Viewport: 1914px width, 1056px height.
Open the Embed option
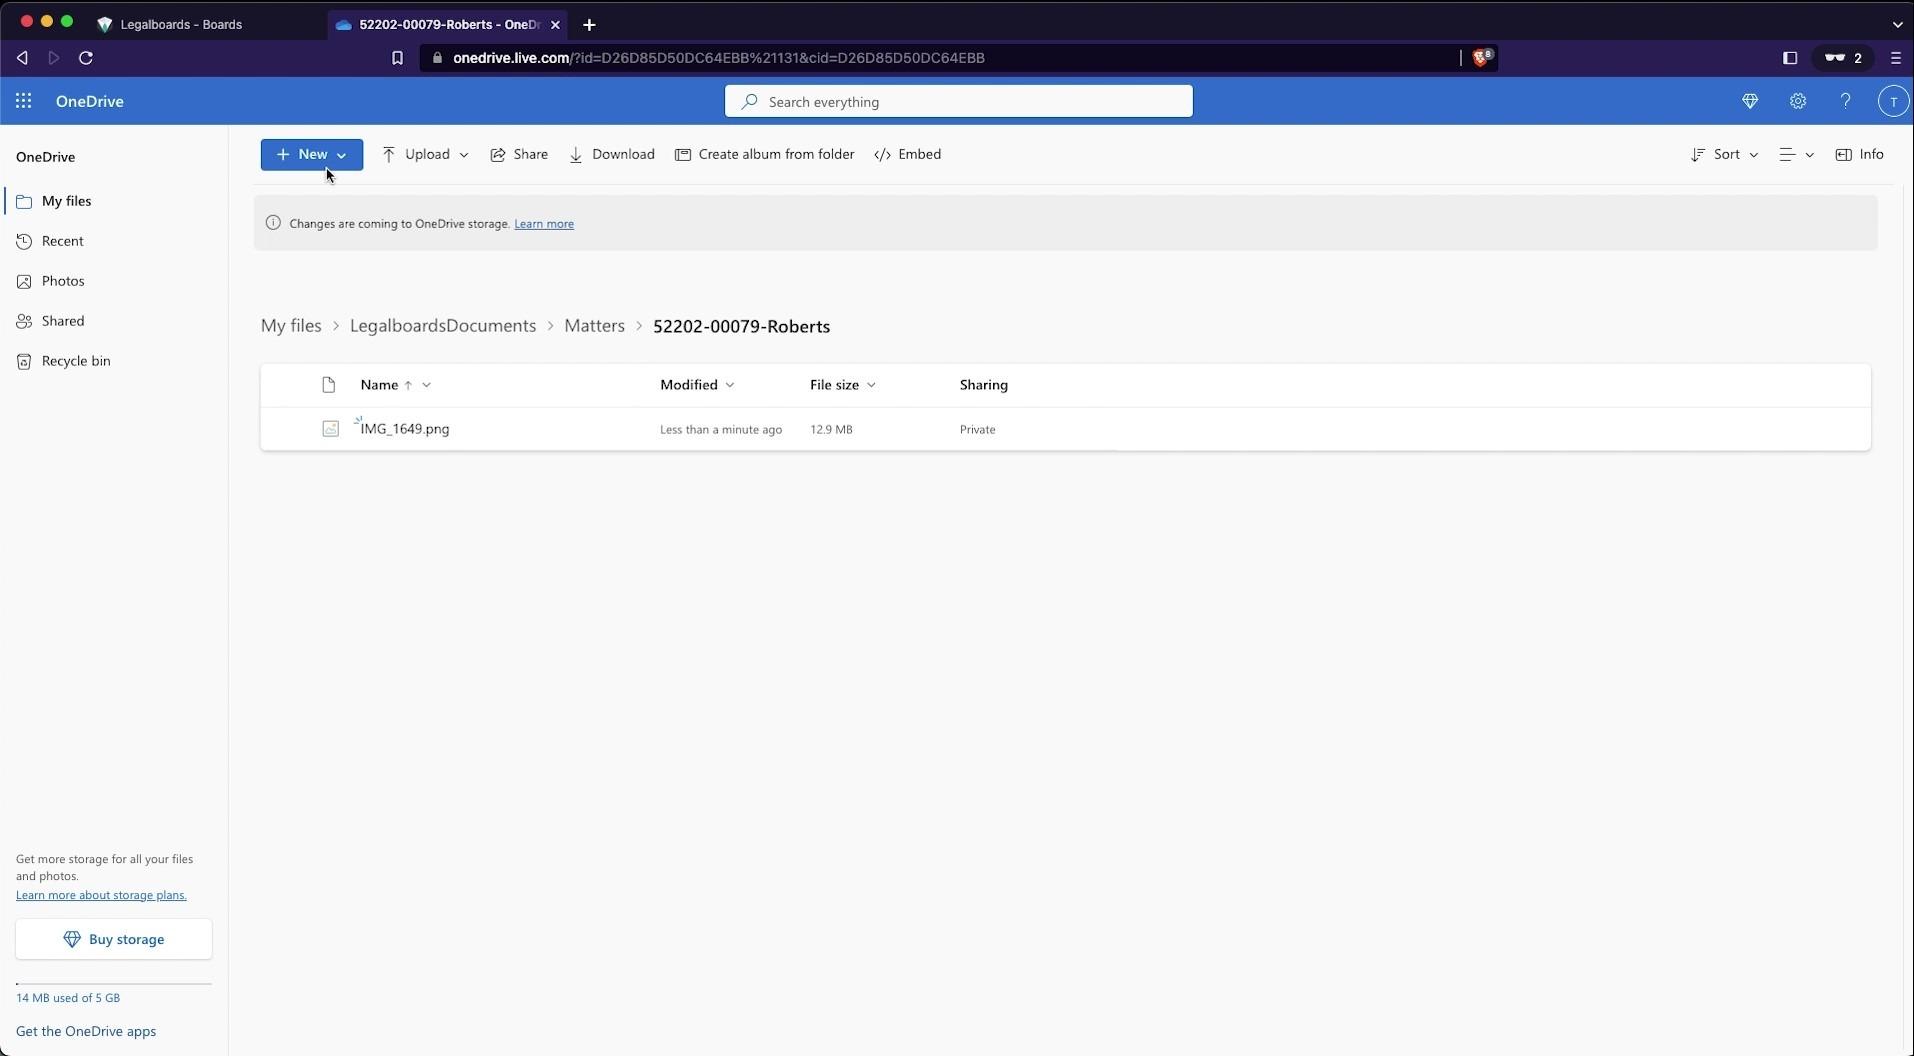tap(907, 154)
